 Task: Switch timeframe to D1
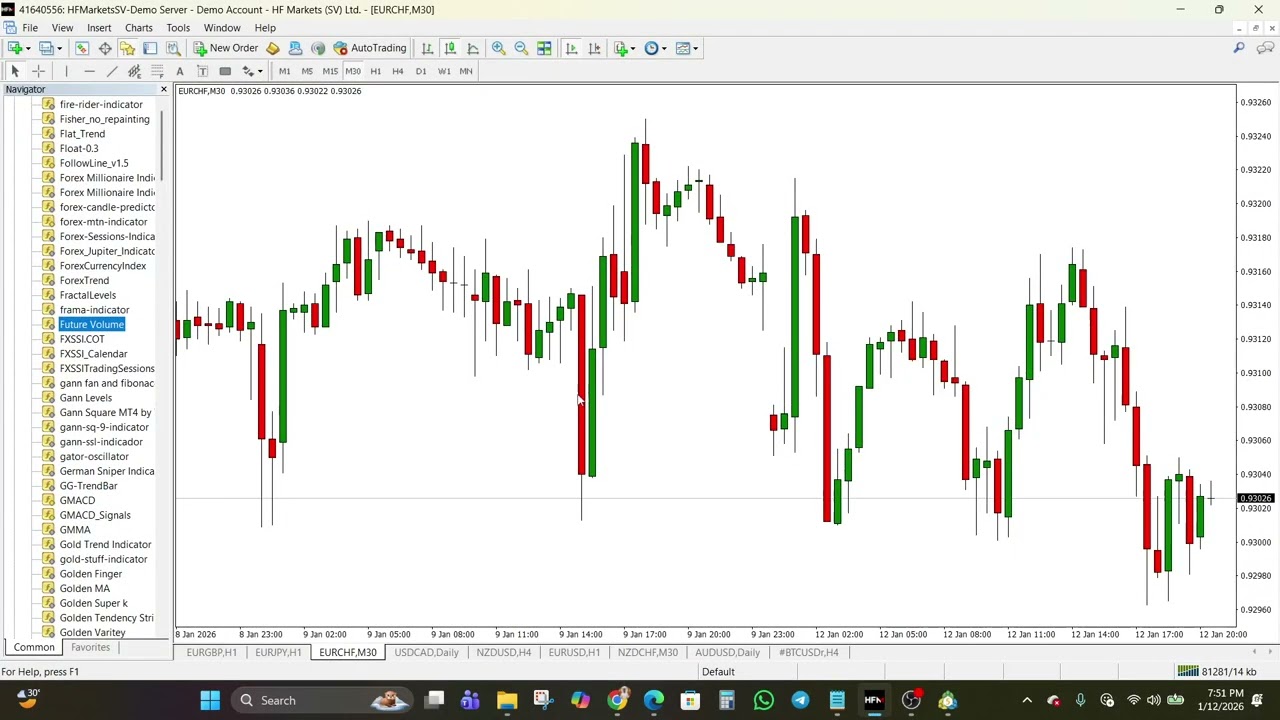(421, 71)
